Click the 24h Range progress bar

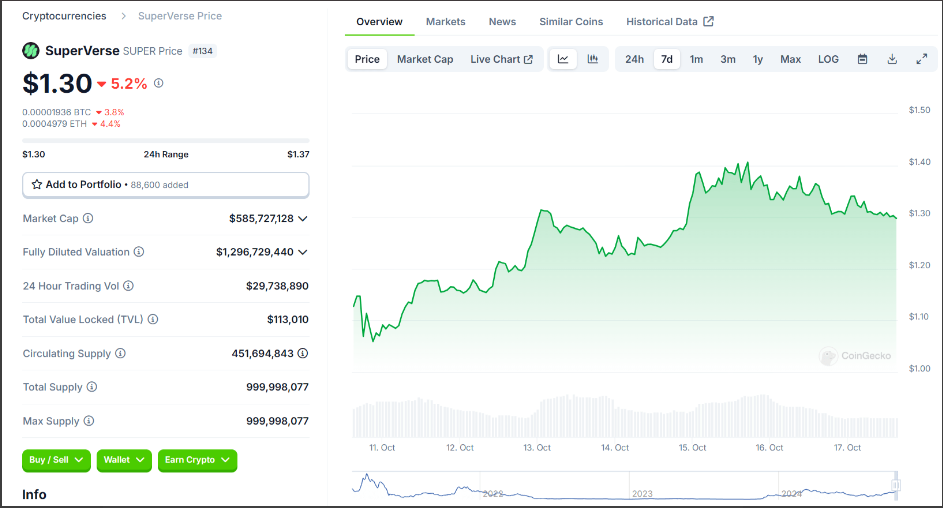(x=166, y=141)
